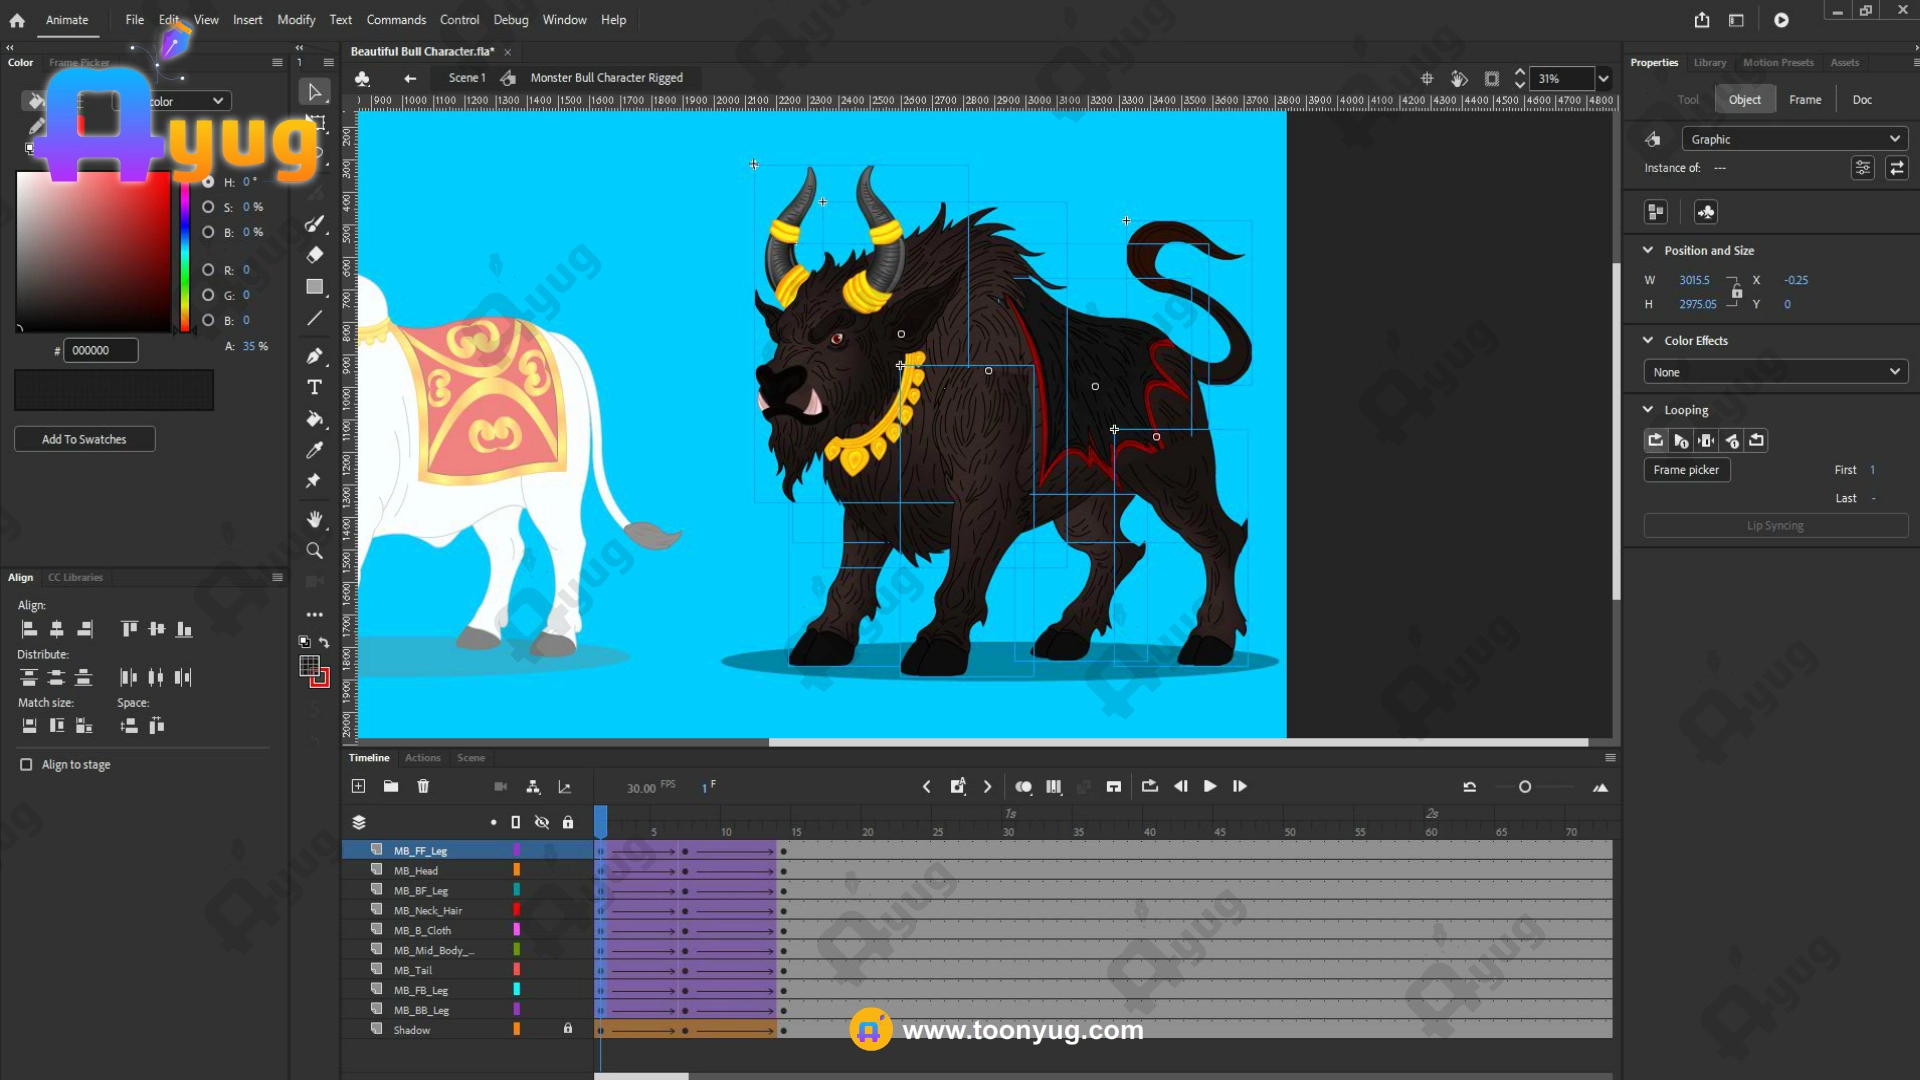The width and height of the screenshot is (1920, 1080).
Task: Enable the Align to stage checkbox
Action: tap(26, 765)
